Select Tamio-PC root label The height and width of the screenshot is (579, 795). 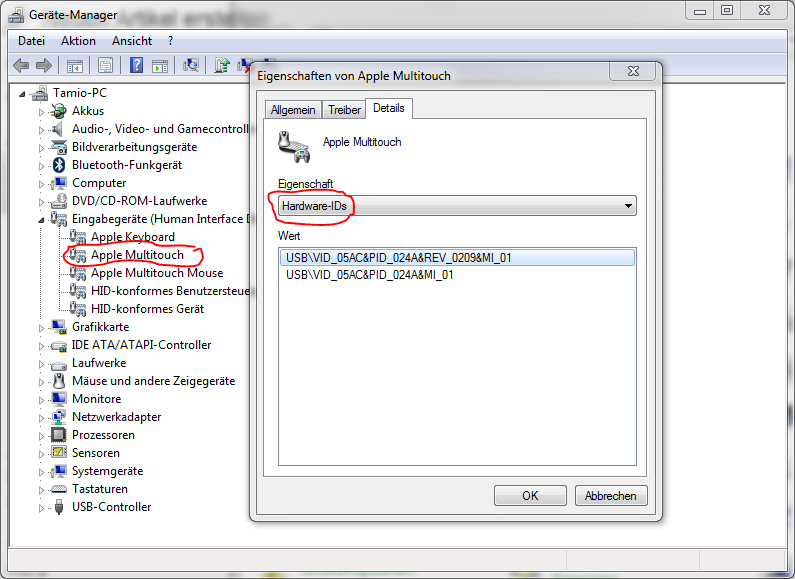pyautogui.click(x=80, y=93)
